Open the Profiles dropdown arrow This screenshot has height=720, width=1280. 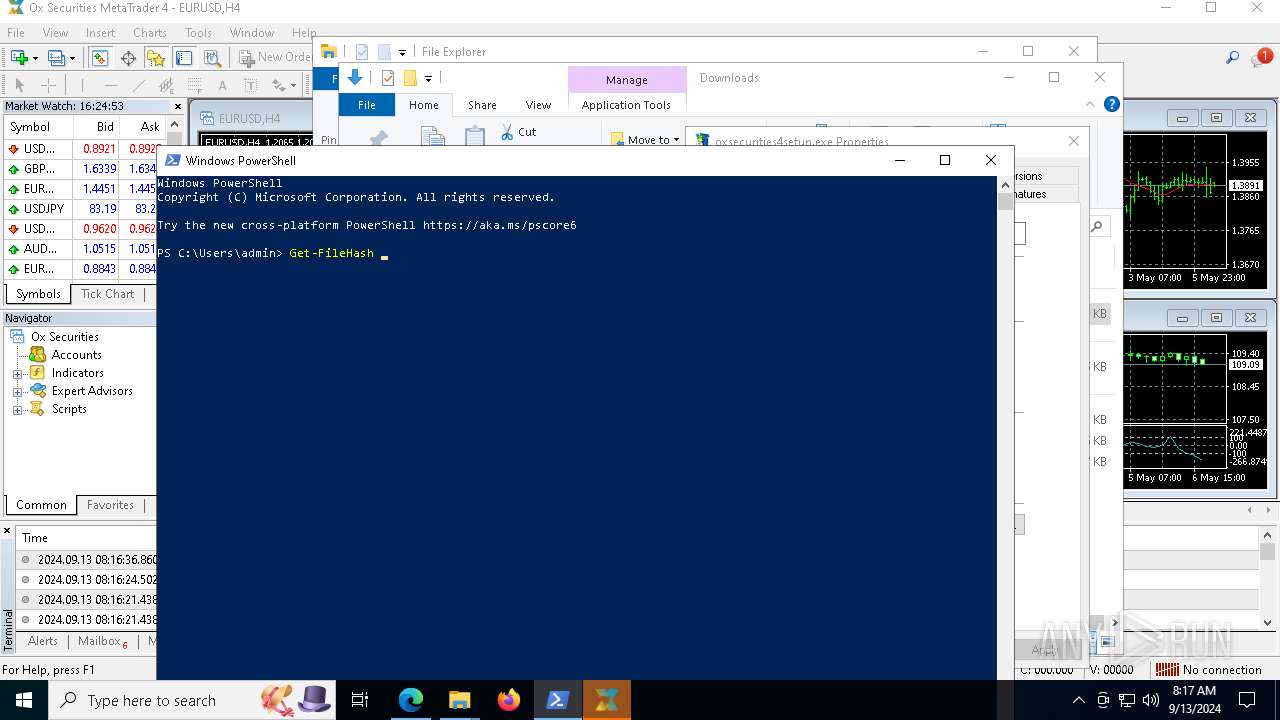(72, 58)
